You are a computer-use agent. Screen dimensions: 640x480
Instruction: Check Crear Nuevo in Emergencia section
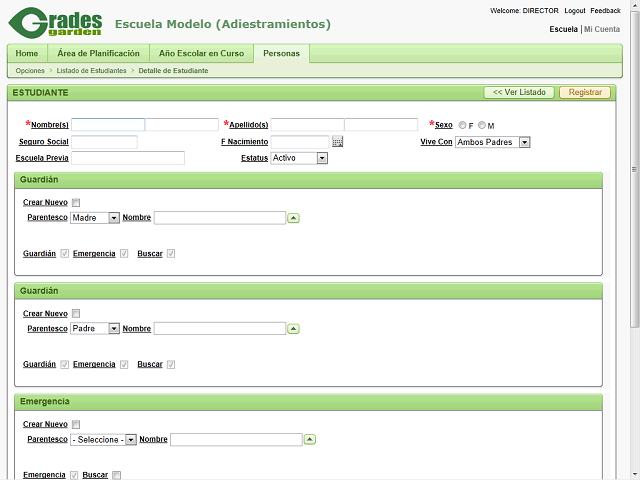(x=76, y=424)
